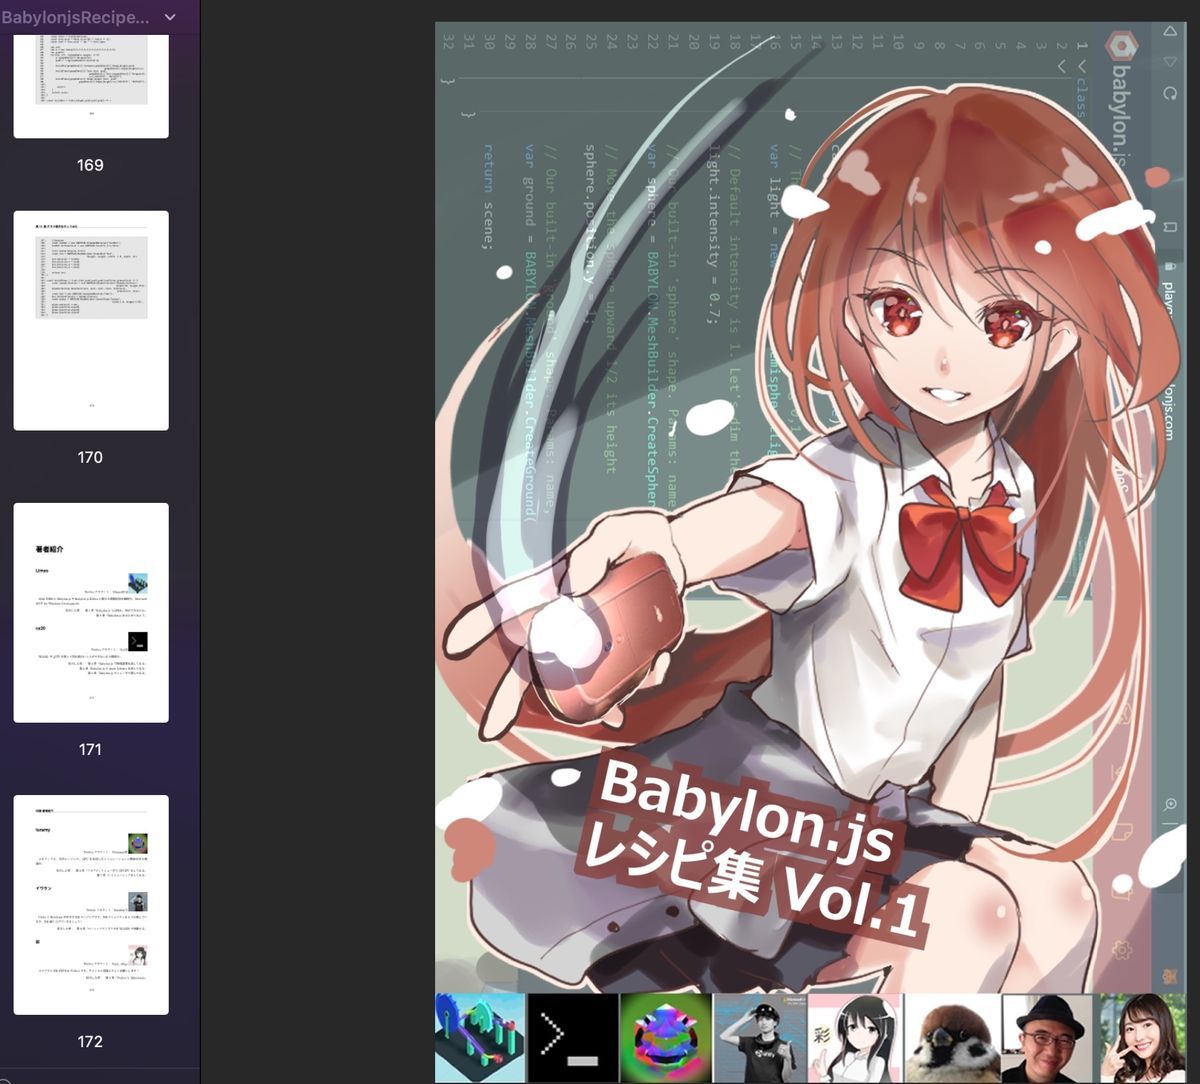Click the gear settings icon at the bottom right edge
The image size is (1200, 1084).
pyautogui.click(x=1122, y=949)
